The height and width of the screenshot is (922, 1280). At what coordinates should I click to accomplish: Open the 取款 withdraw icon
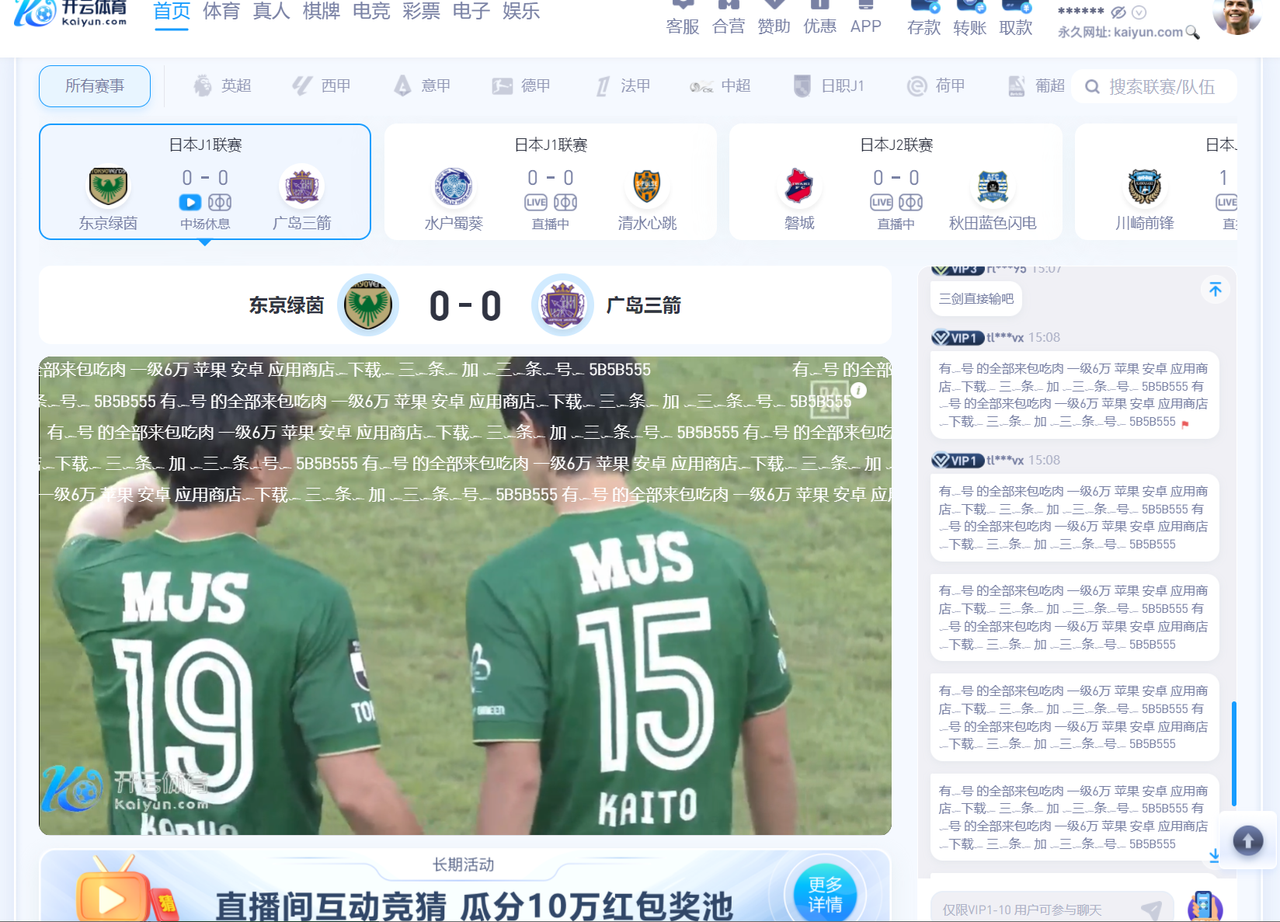[1016, 17]
